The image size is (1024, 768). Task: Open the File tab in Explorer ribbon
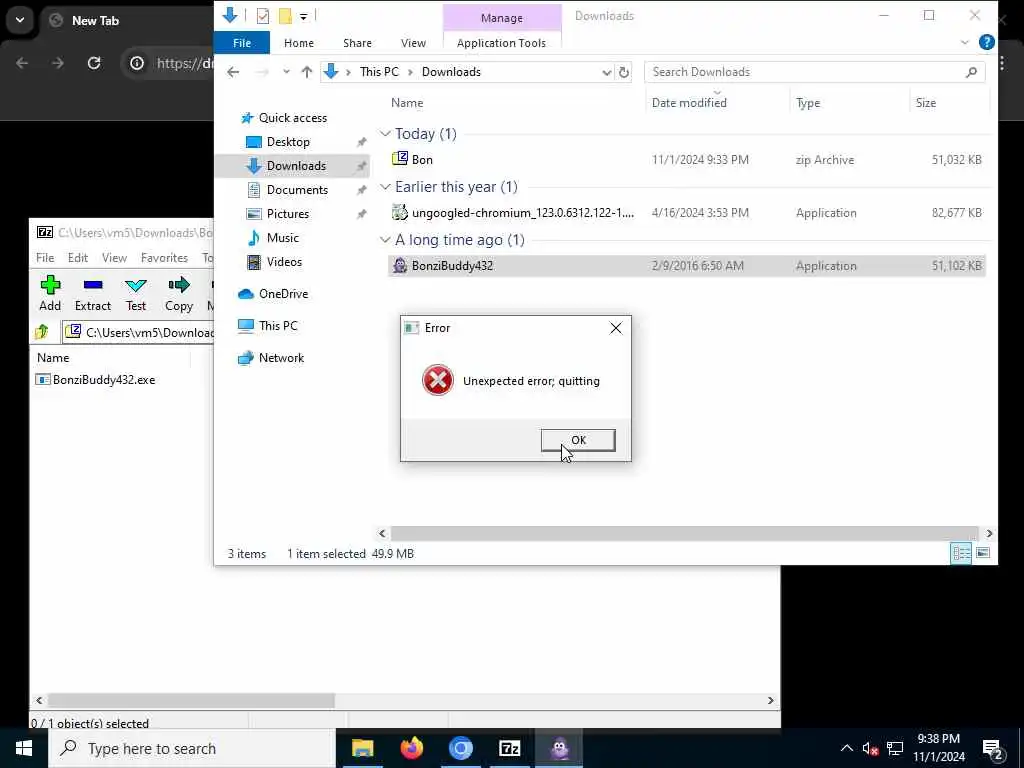242,43
